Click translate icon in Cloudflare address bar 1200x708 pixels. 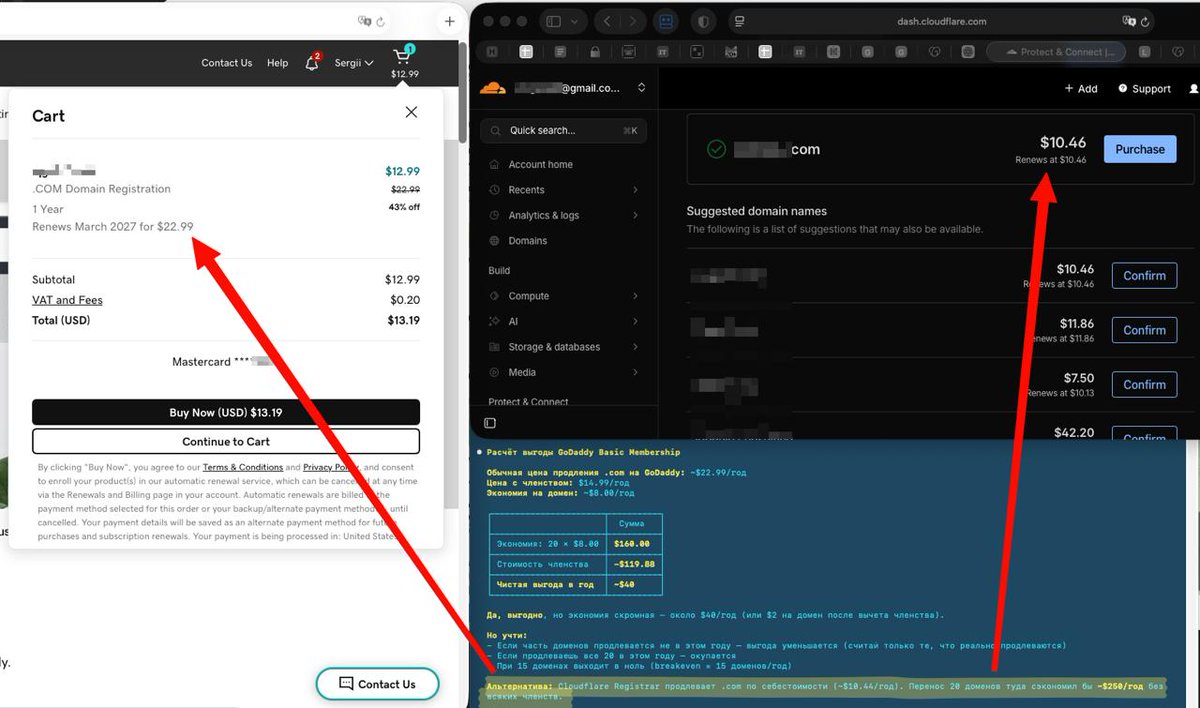1129,21
